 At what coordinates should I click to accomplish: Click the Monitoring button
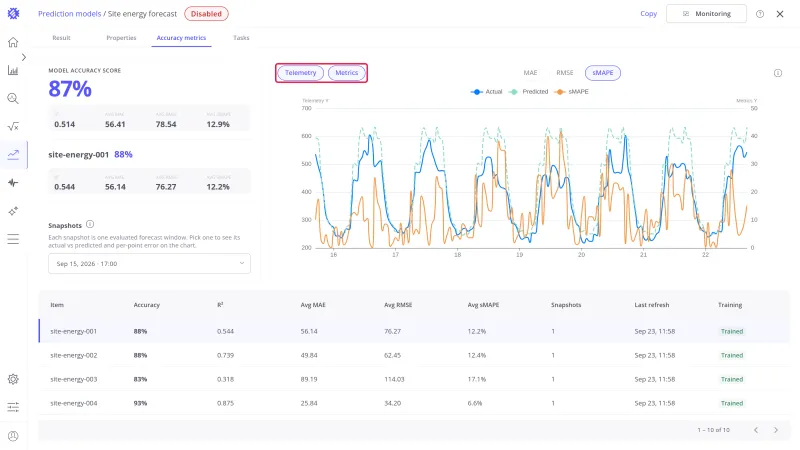point(706,14)
